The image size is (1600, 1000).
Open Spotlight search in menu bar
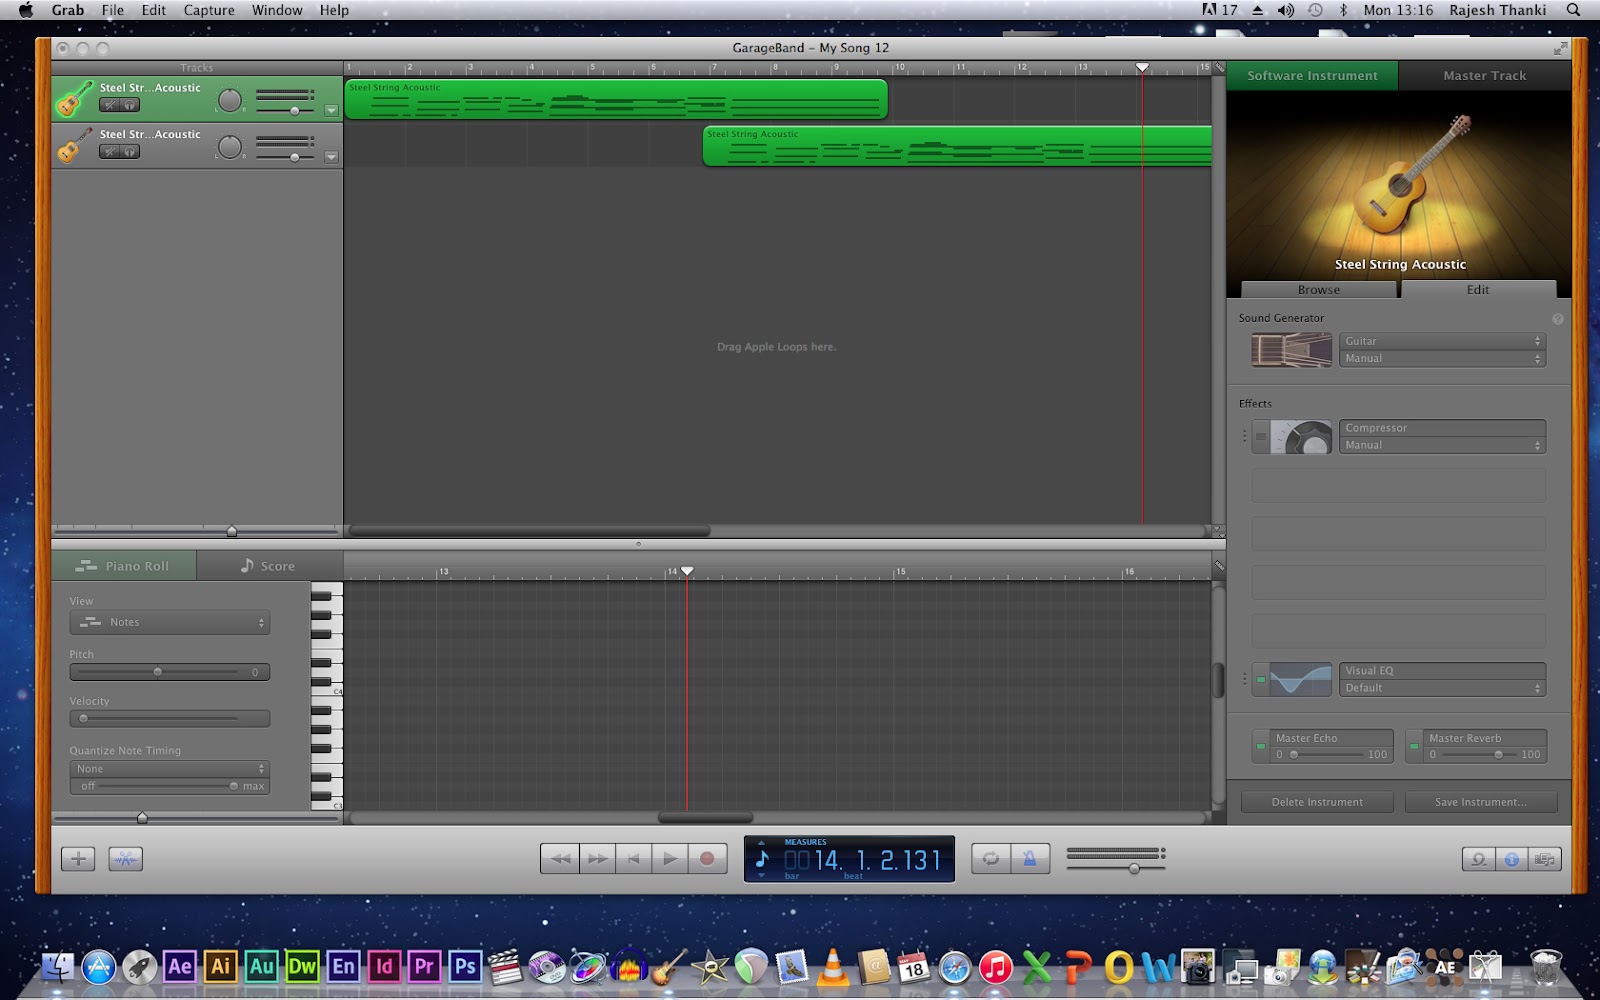[1573, 10]
